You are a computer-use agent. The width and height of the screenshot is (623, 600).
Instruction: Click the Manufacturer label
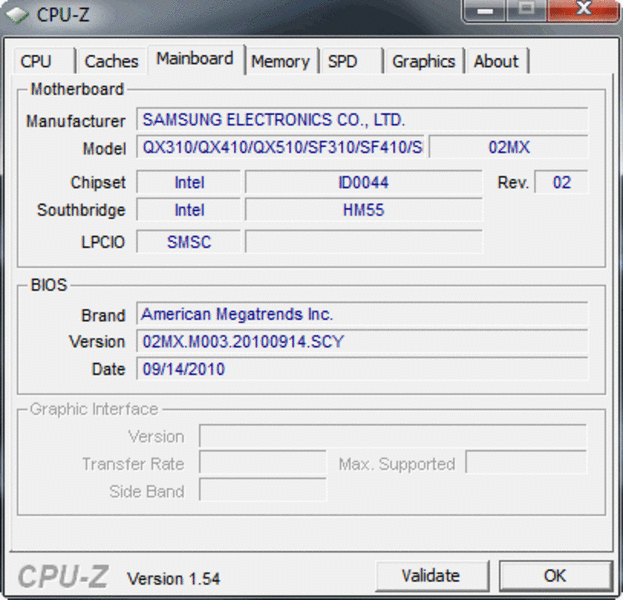(x=76, y=121)
